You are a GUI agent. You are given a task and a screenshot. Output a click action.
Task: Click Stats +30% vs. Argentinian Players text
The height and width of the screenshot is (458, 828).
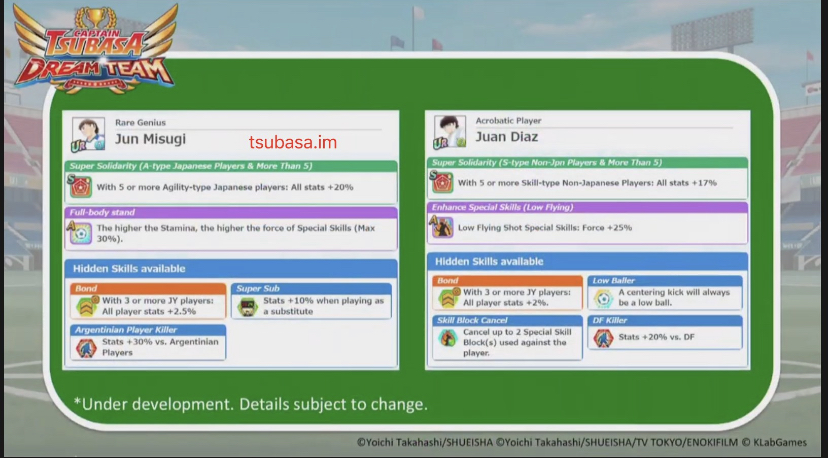coord(160,347)
